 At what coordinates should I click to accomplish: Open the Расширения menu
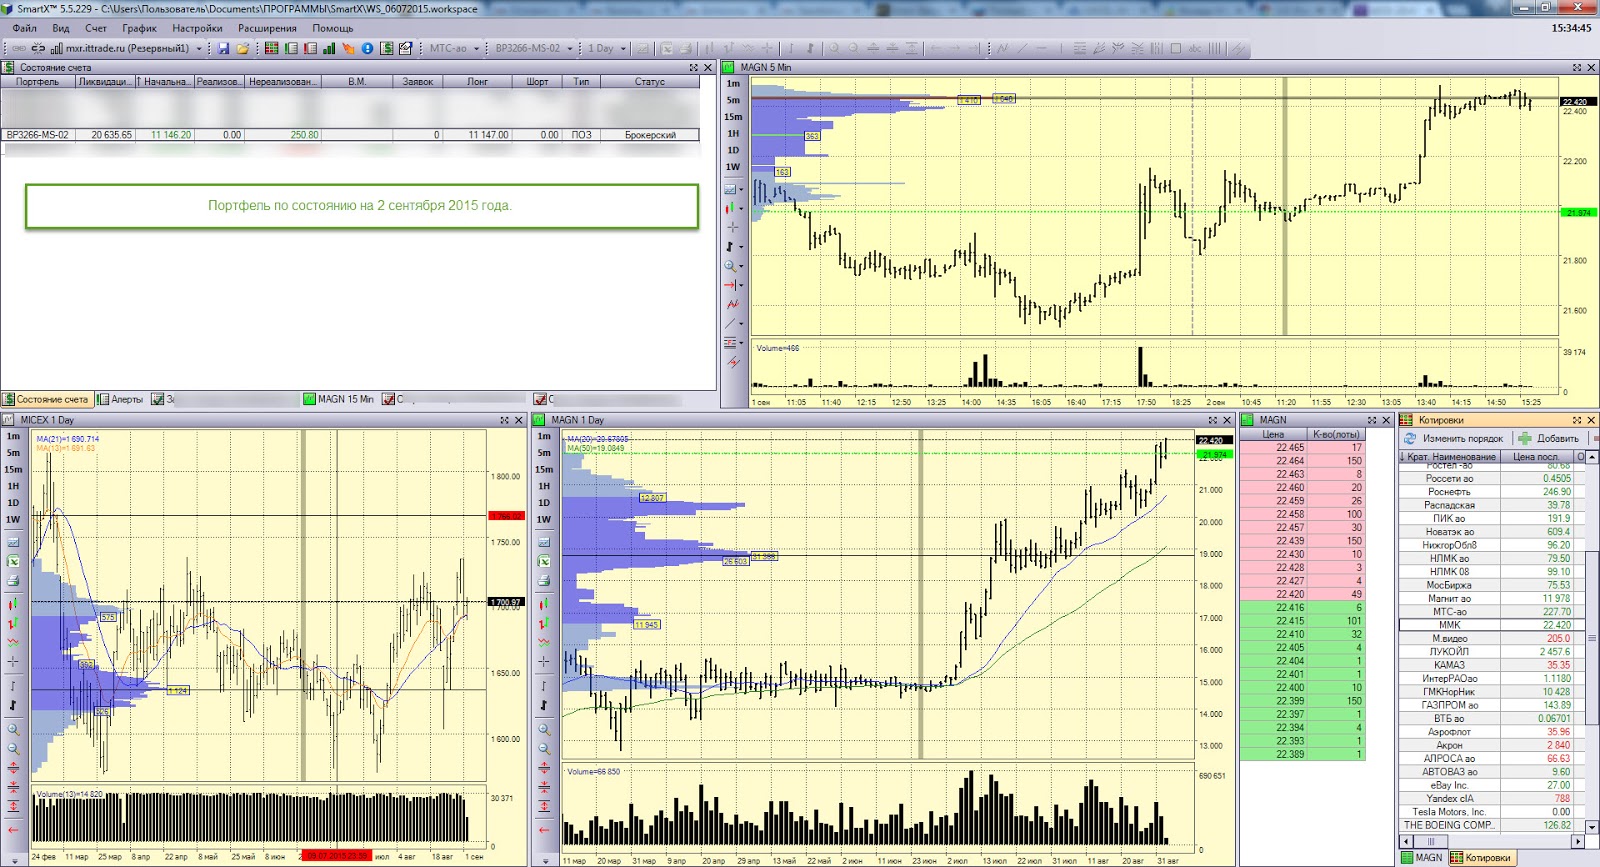tap(267, 28)
